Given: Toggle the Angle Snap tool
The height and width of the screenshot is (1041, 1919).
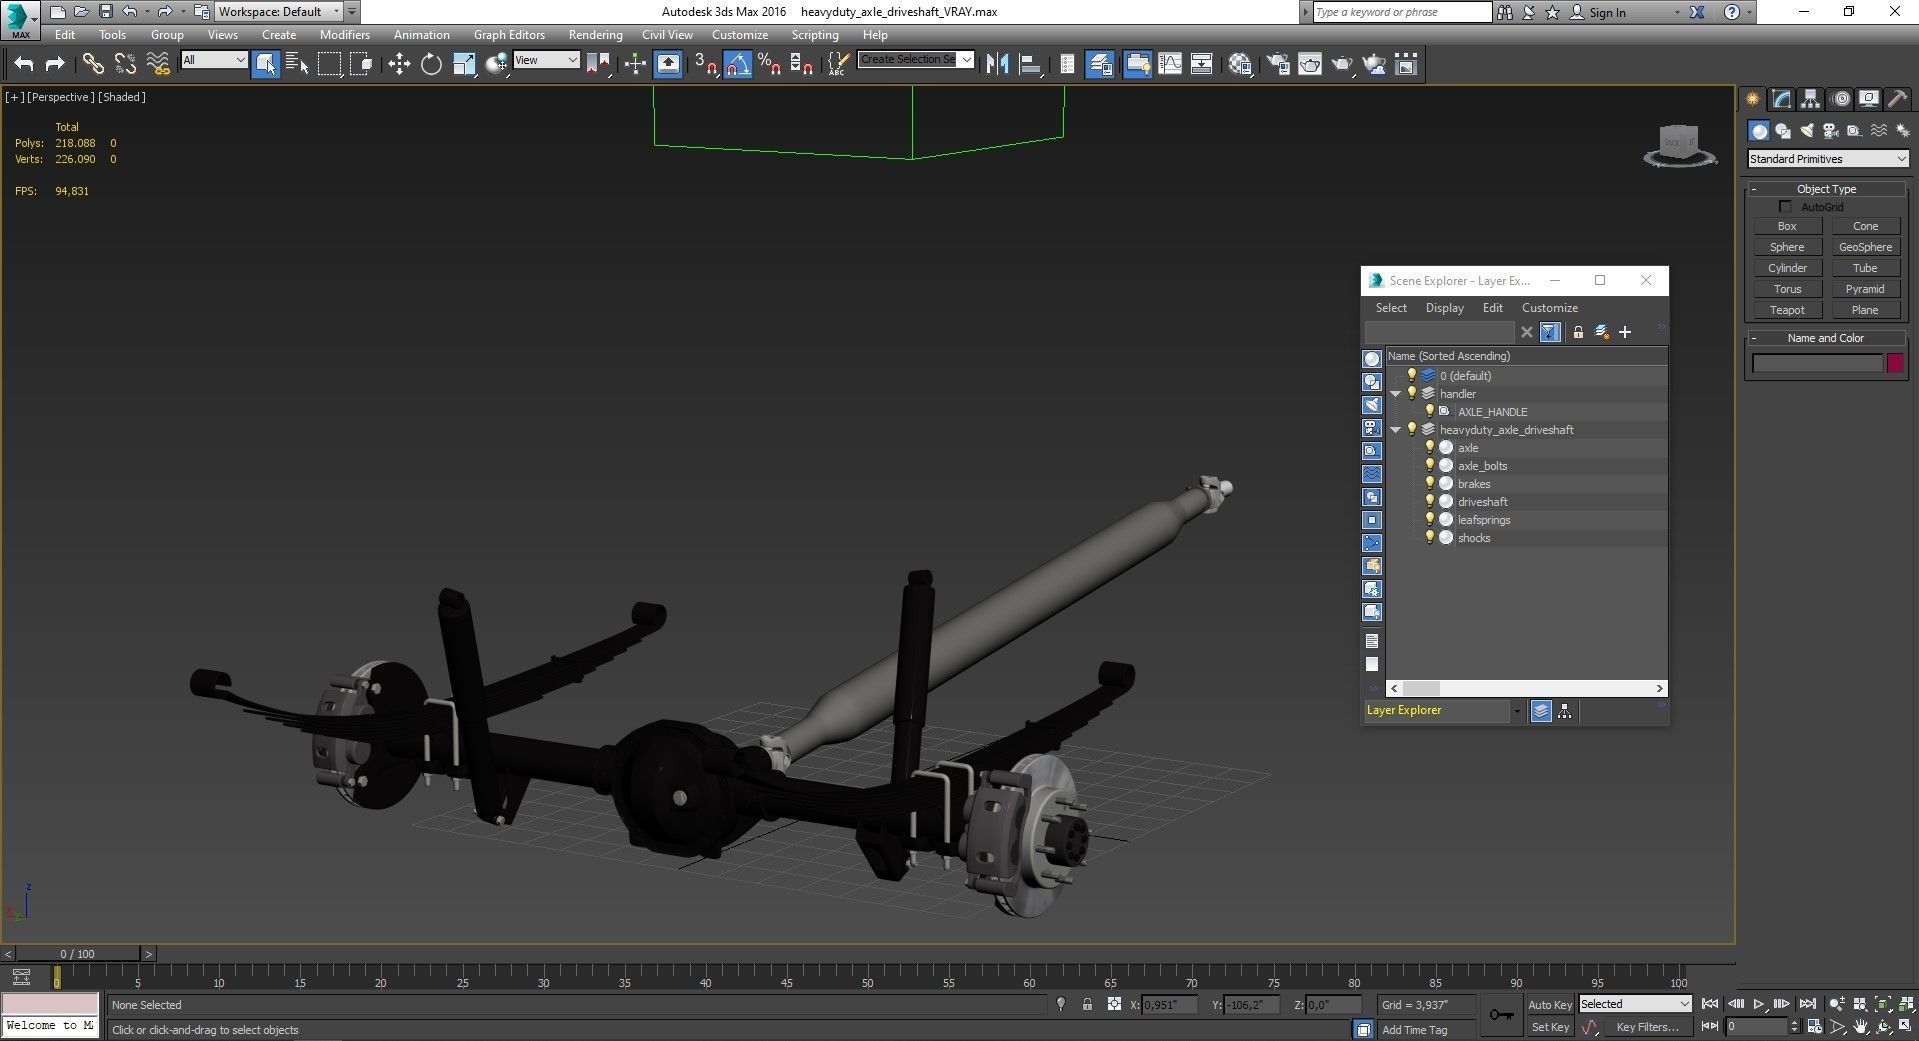Looking at the screenshot, I should [x=738, y=64].
